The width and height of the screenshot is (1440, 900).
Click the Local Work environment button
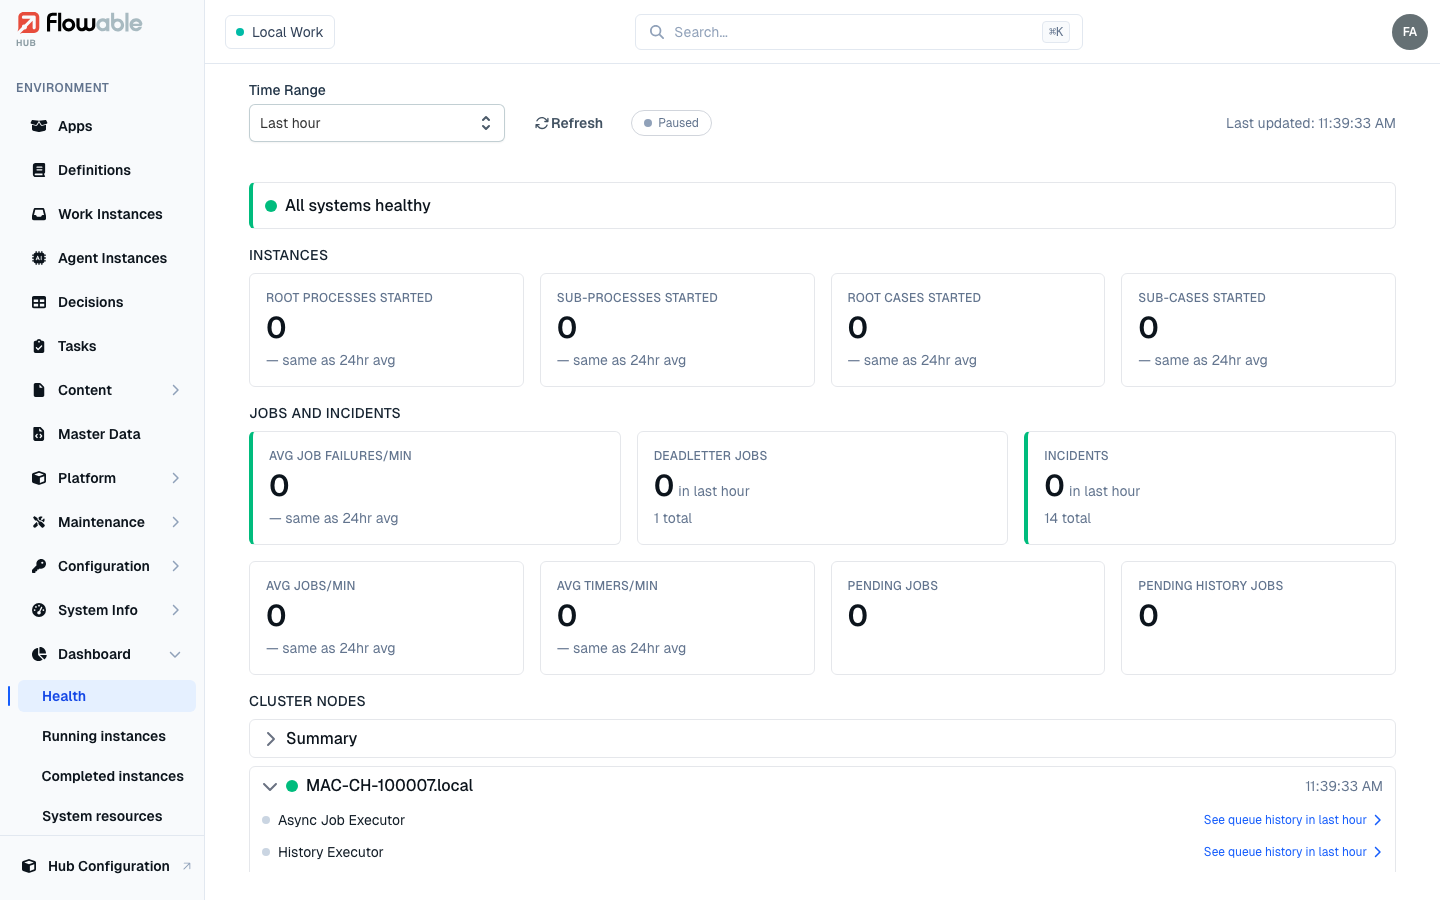point(280,32)
